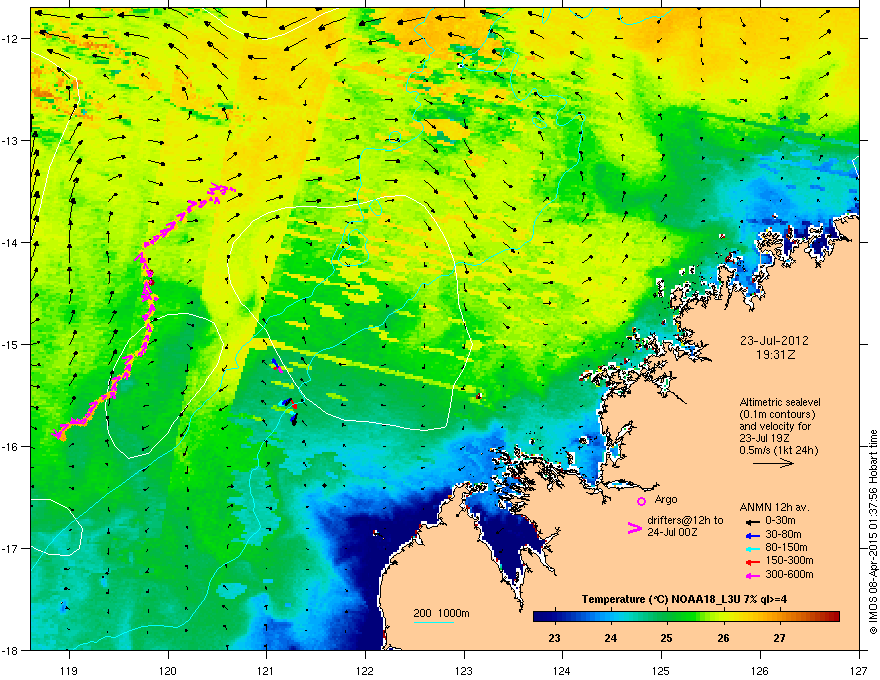Click the time label 19:31Z
The image size is (880, 680).
(775, 355)
